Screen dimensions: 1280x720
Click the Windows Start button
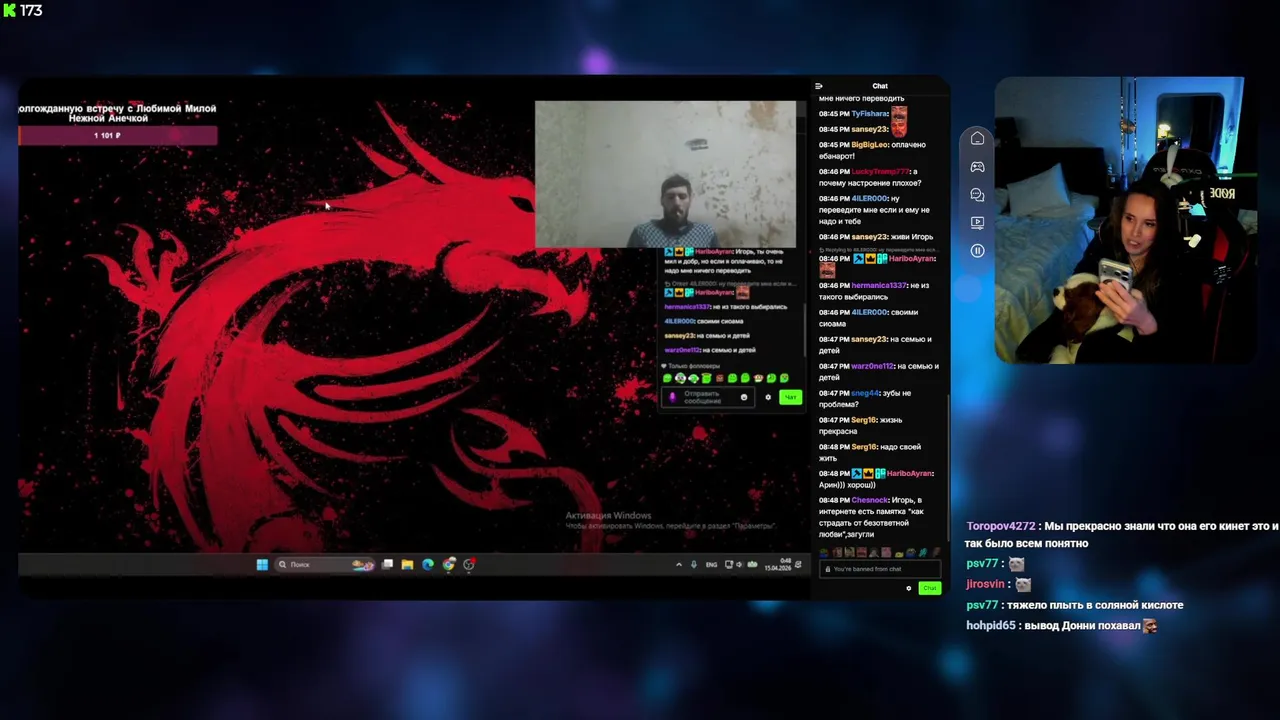click(x=262, y=564)
